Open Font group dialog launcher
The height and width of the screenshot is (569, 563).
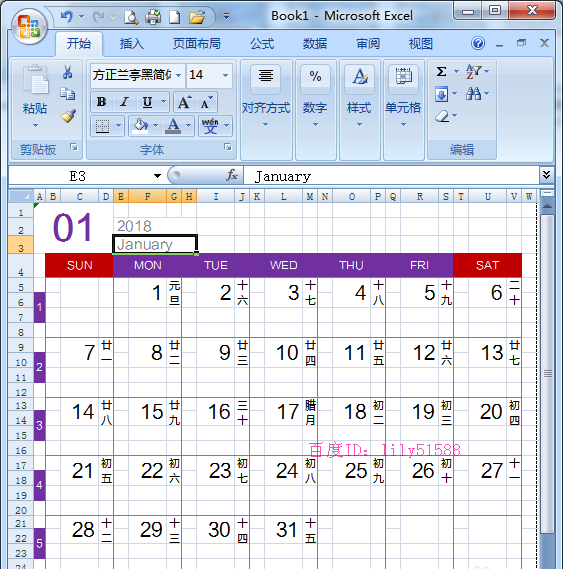tap(228, 147)
